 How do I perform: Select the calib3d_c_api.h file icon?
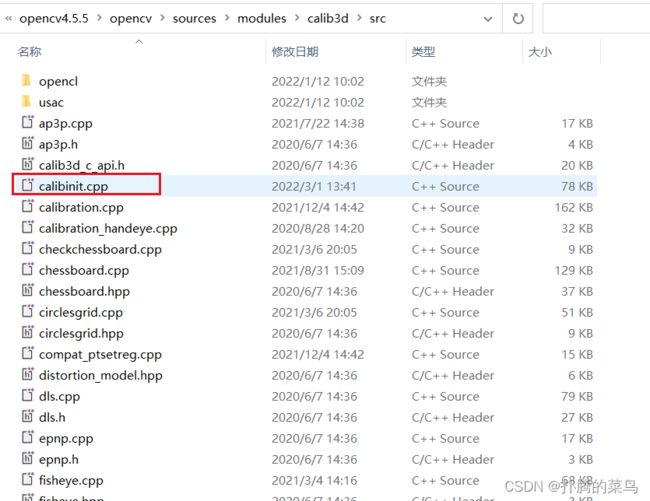(x=27, y=165)
